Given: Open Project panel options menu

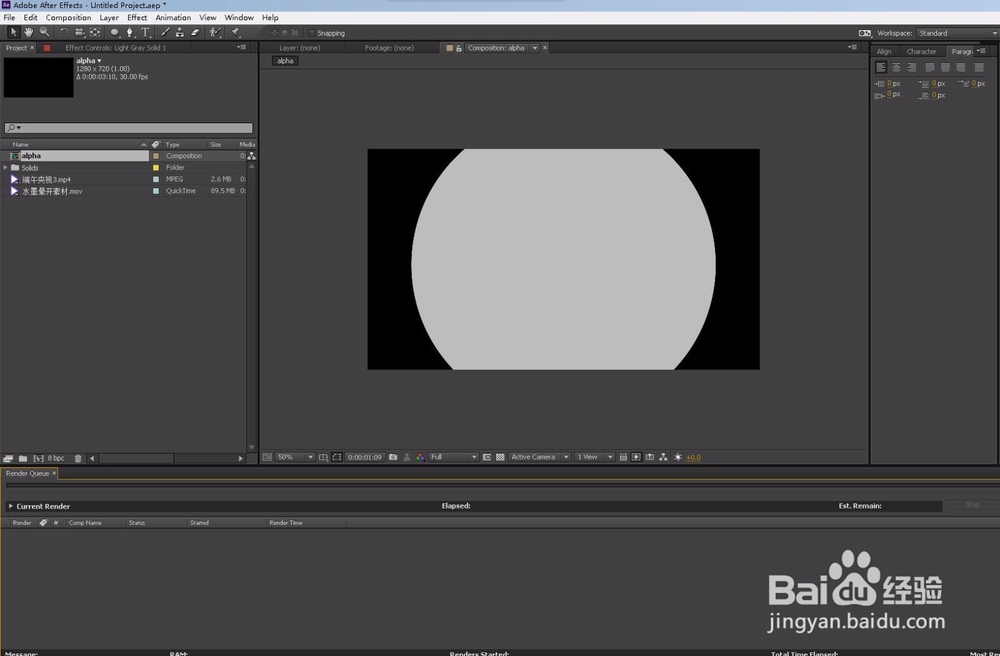Looking at the screenshot, I should (241, 47).
